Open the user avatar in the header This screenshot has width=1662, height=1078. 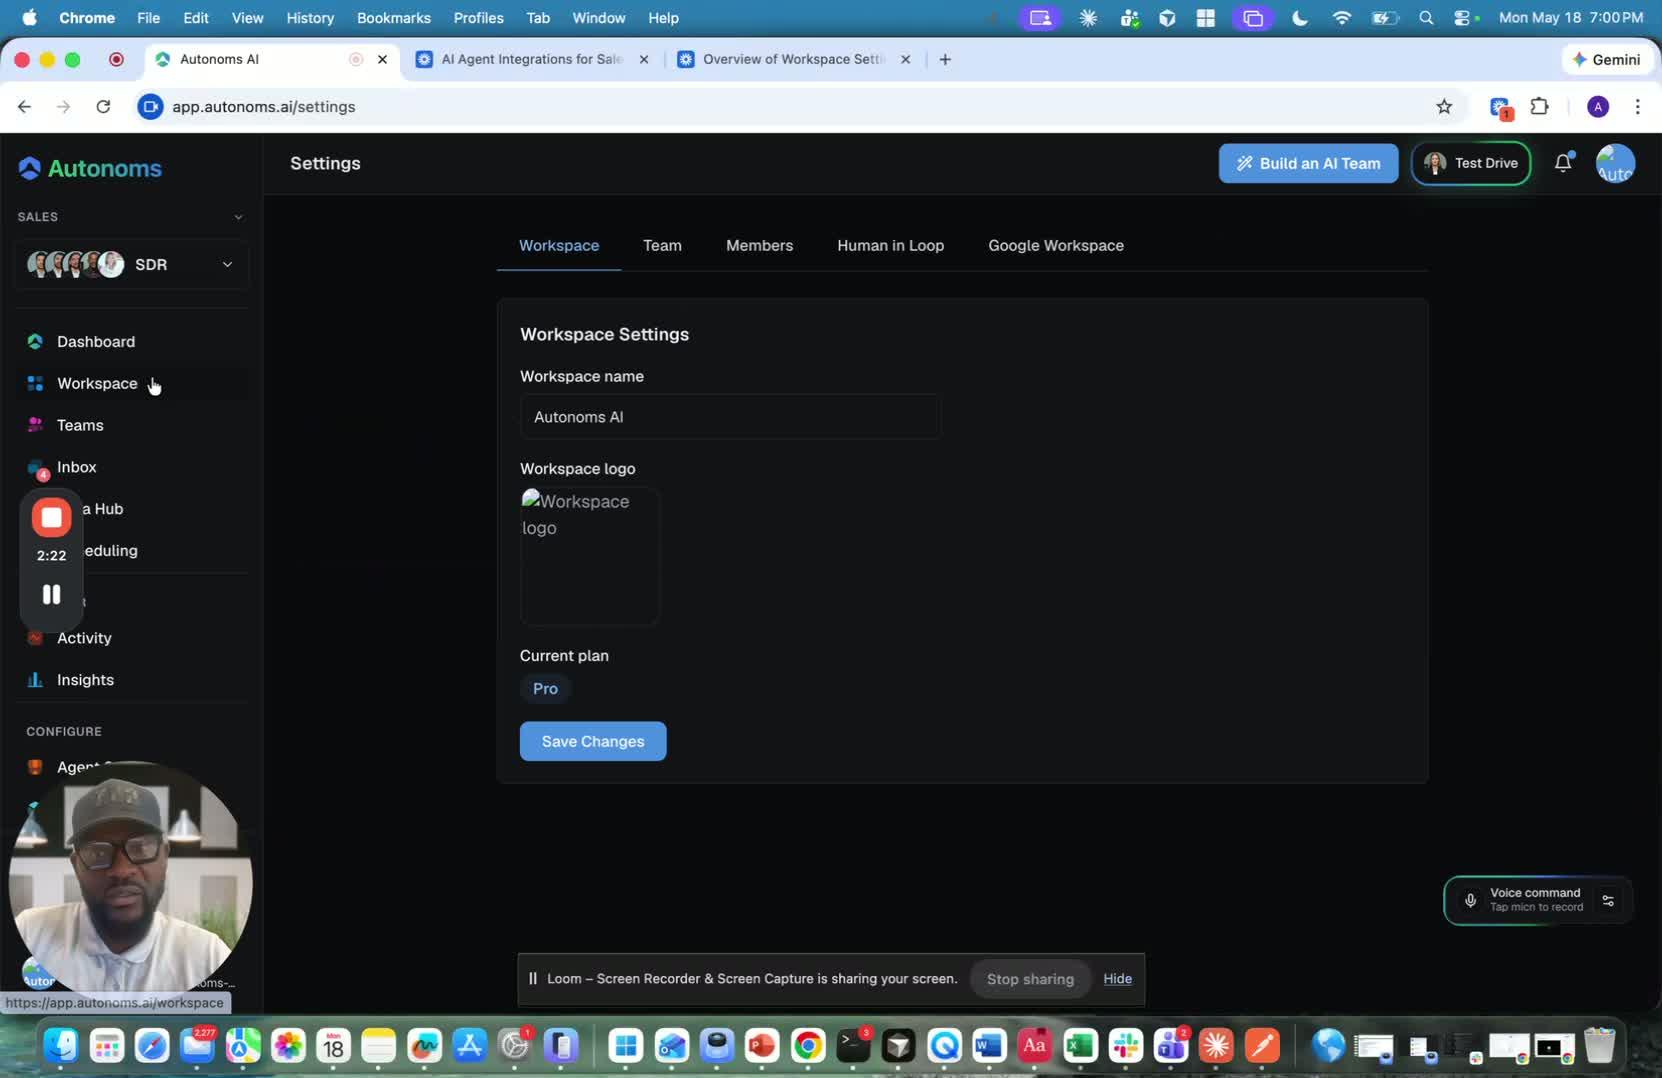click(x=1615, y=163)
